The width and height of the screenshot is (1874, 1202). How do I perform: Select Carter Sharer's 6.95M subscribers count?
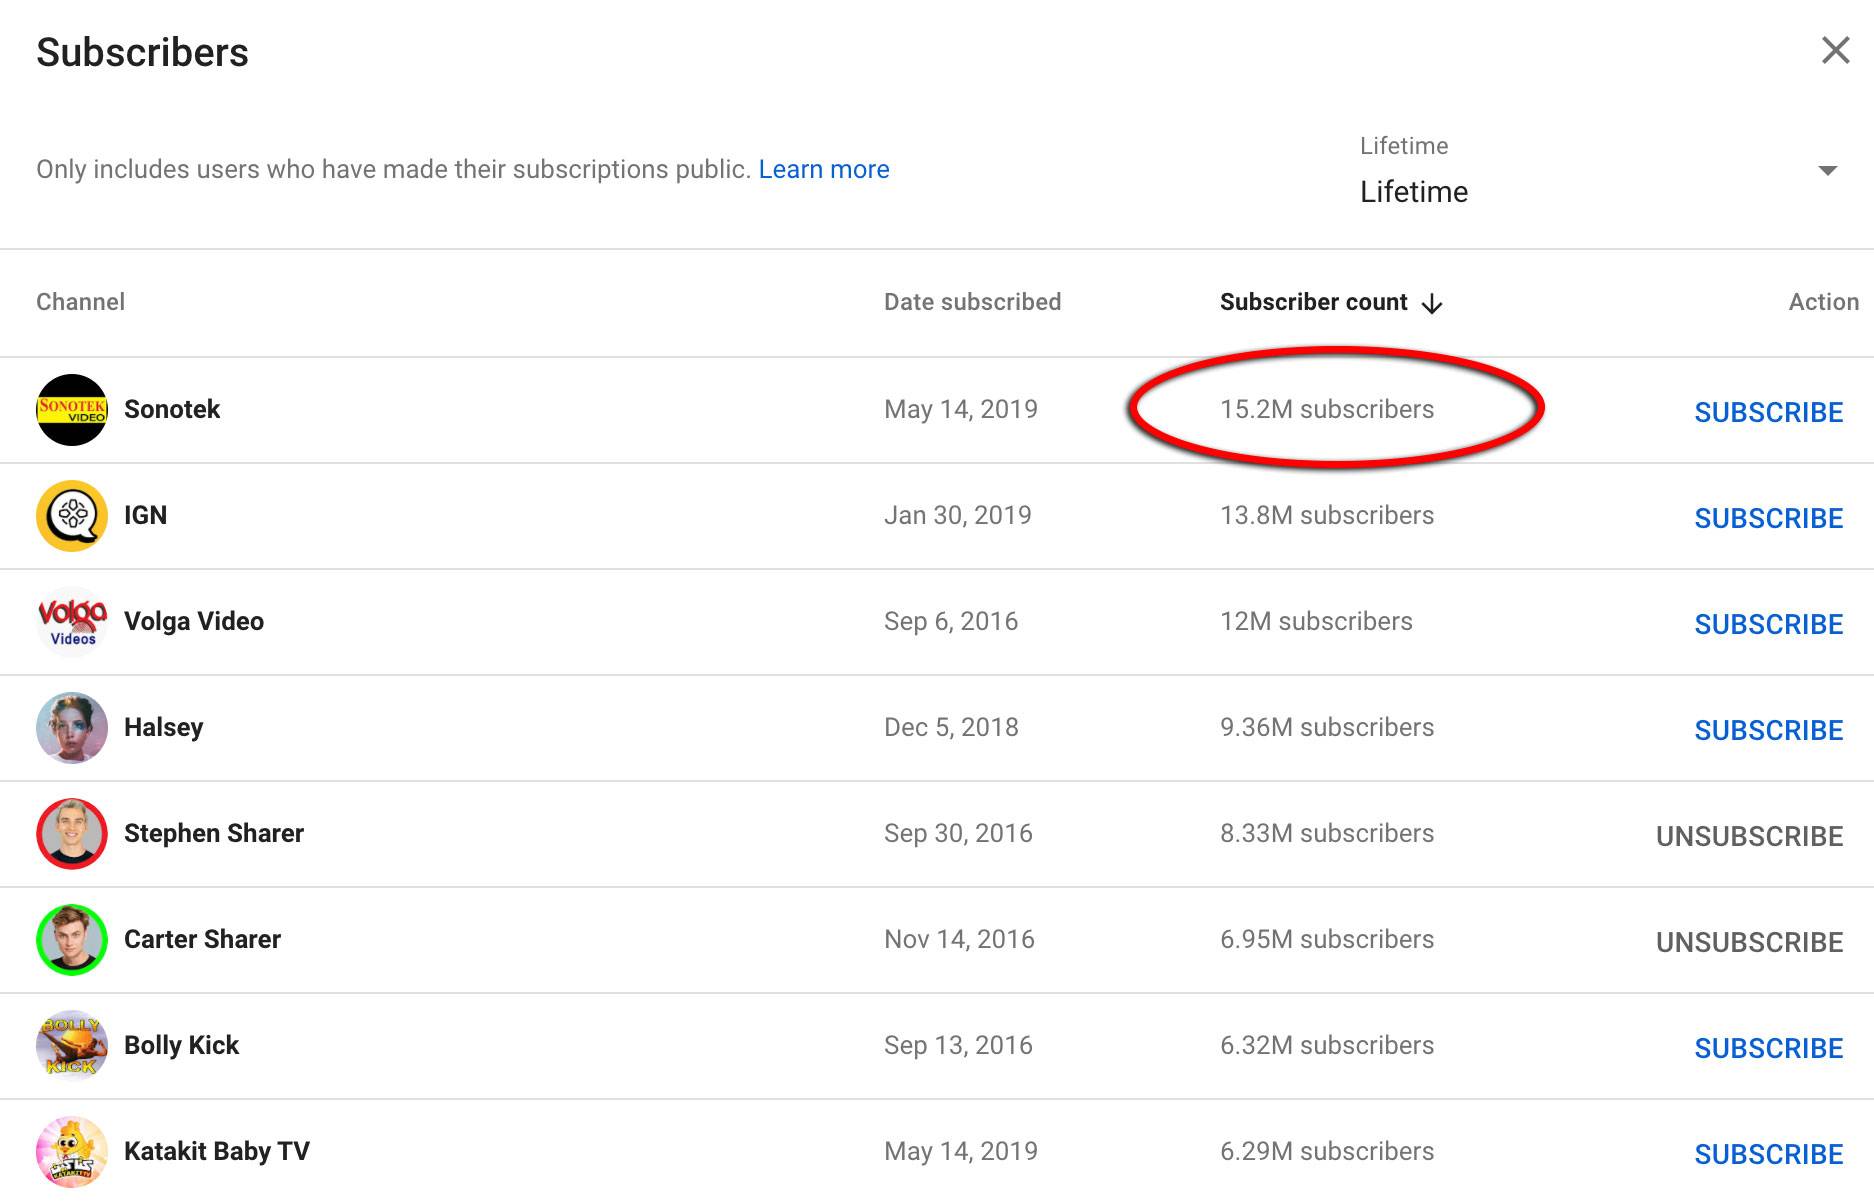1327,939
